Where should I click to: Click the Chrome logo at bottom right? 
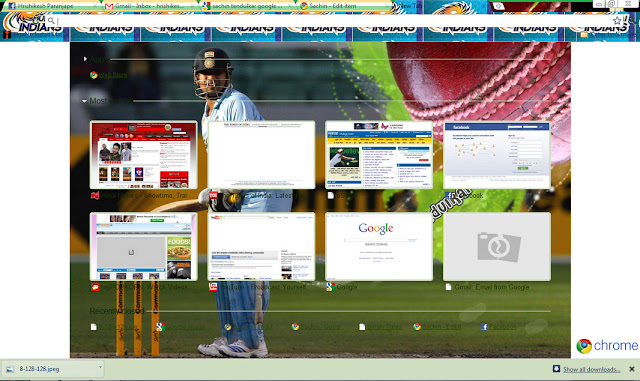point(607,345)
